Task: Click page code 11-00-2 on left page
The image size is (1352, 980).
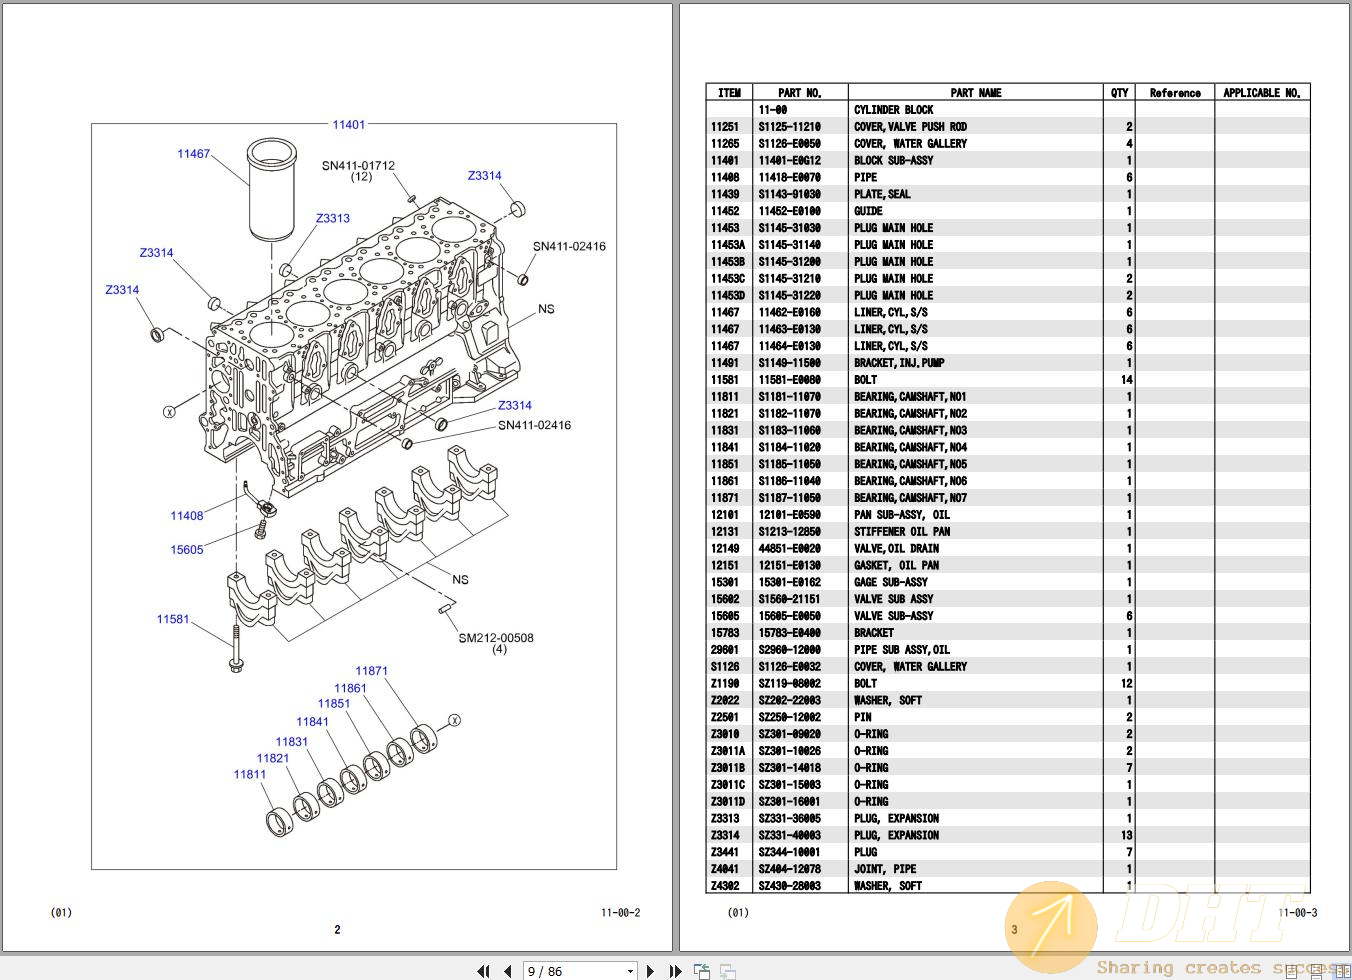Action: click(621, 913)
